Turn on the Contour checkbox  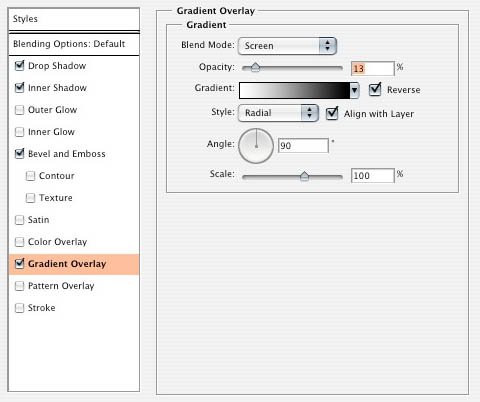click(30, 176)
